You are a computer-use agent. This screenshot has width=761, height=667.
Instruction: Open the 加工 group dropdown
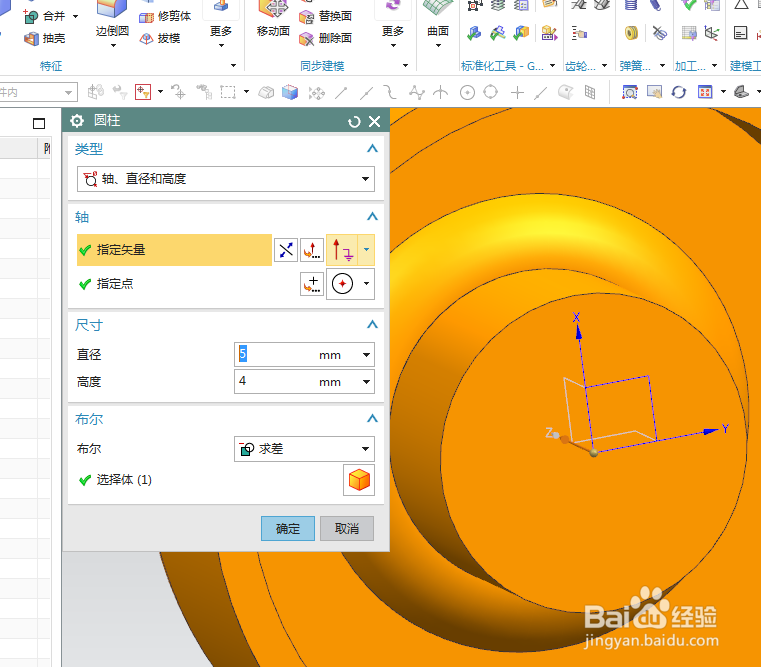[714, 66]
